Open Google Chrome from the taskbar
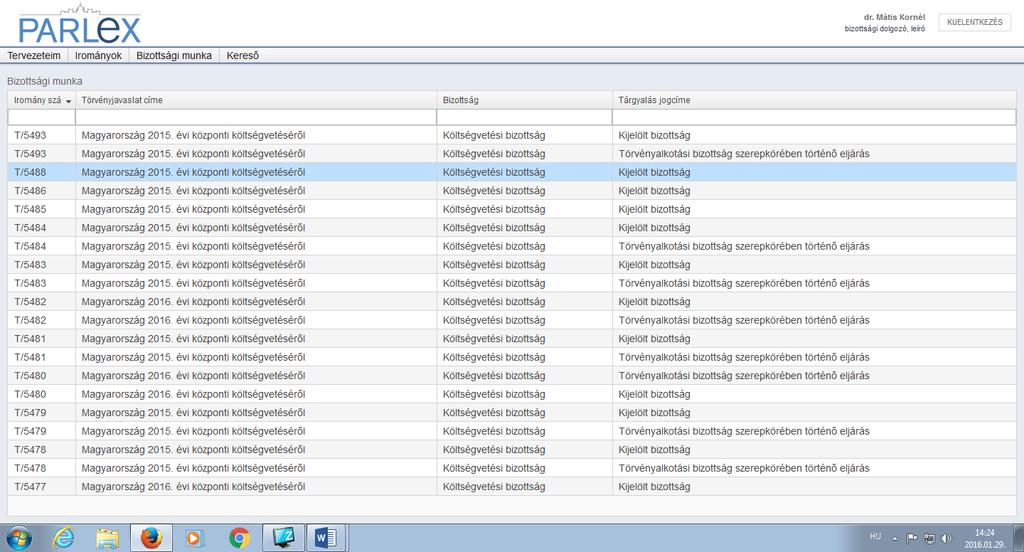Image resolution: width=1024 pixels, height=552 pixels. click(x=239, y=538)
